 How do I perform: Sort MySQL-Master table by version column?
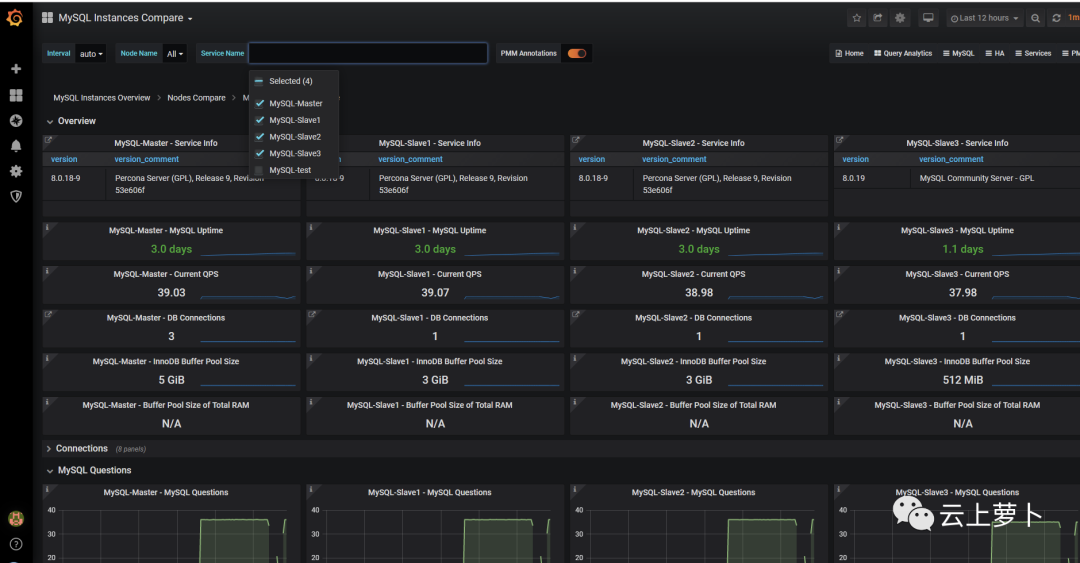coord(64,159)
